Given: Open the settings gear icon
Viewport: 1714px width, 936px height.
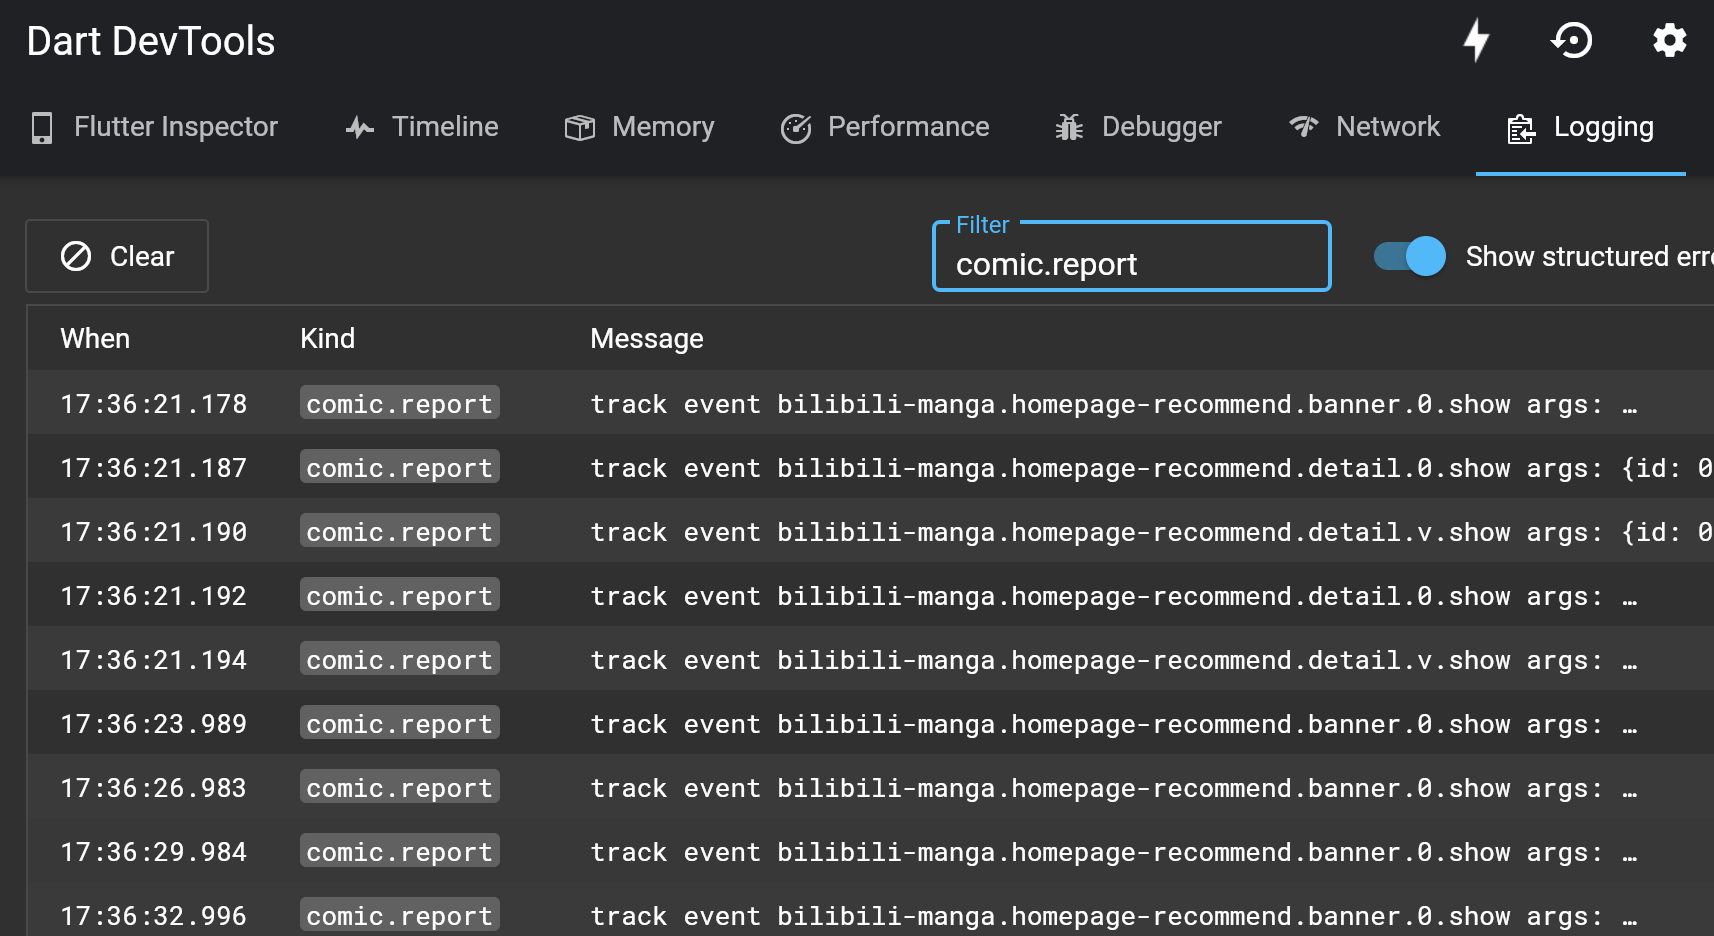Looking at the screenshot, I should point(1669,41).
